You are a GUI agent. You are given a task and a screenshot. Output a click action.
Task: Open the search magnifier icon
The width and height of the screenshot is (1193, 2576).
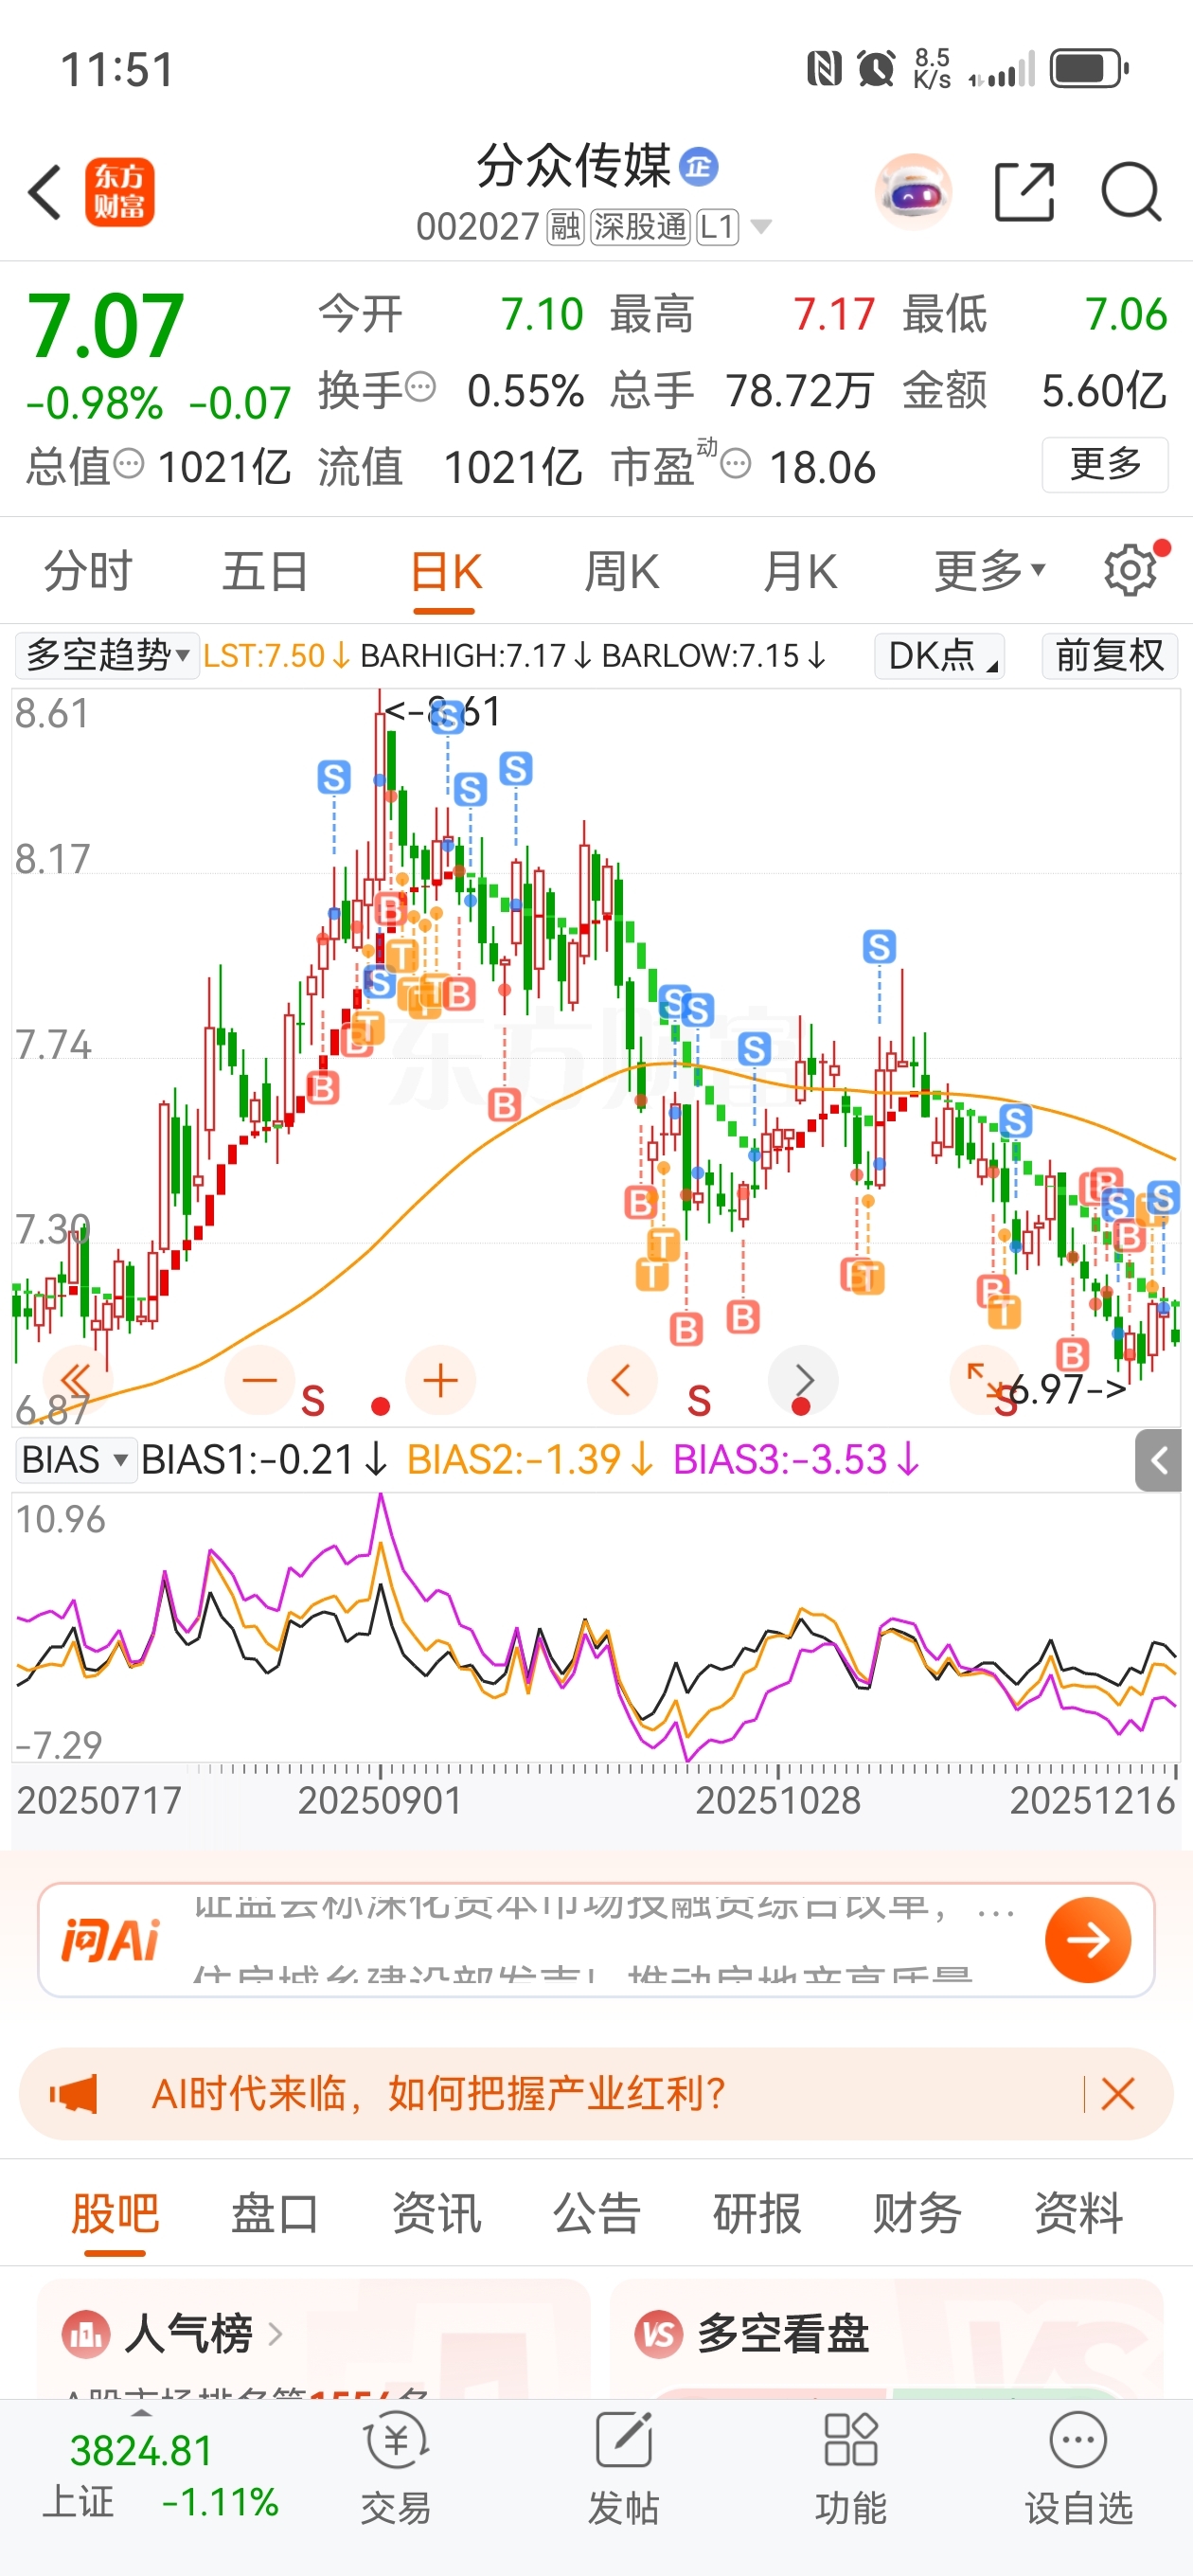coord(1131,191)
